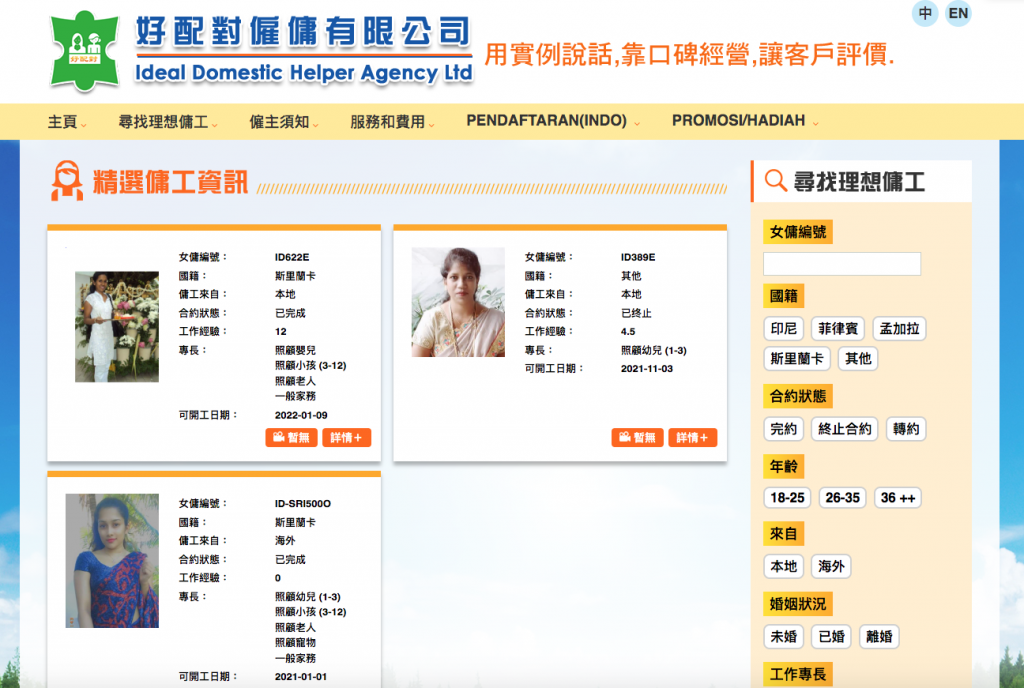Click the orange helper icon next to 精選傭工資訊

pyautogui.click(x=64, y=182)
